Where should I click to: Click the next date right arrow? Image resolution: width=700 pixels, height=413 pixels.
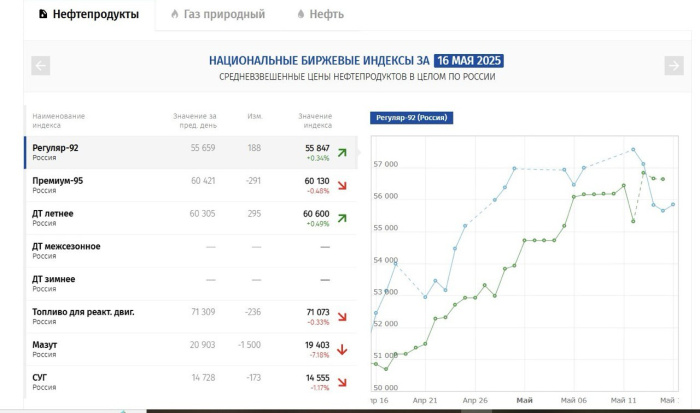pos(673,66)
